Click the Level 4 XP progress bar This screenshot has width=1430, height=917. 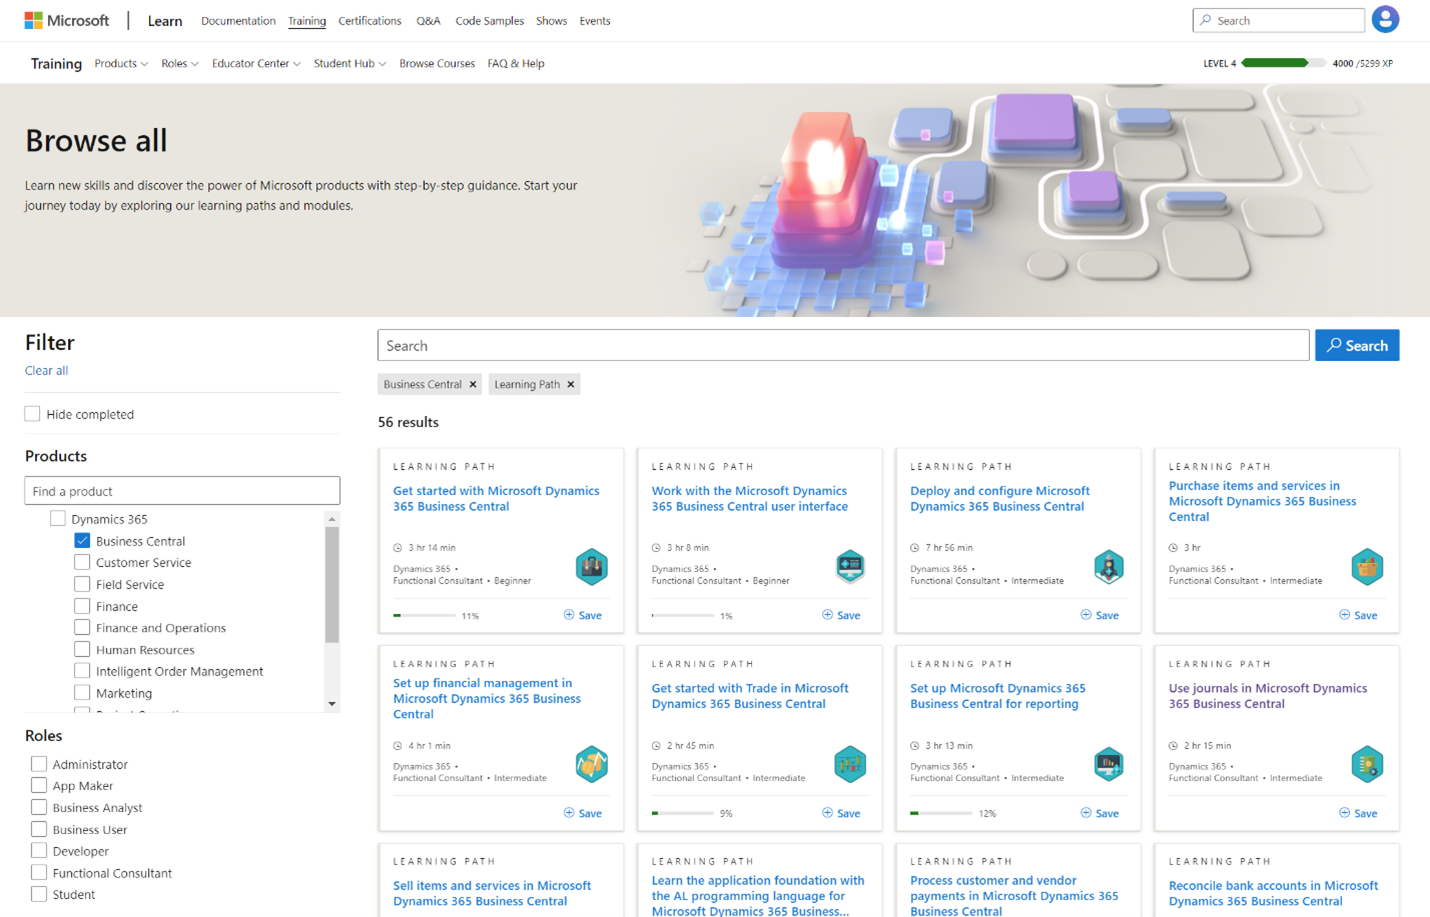(x=1283, y=63)
